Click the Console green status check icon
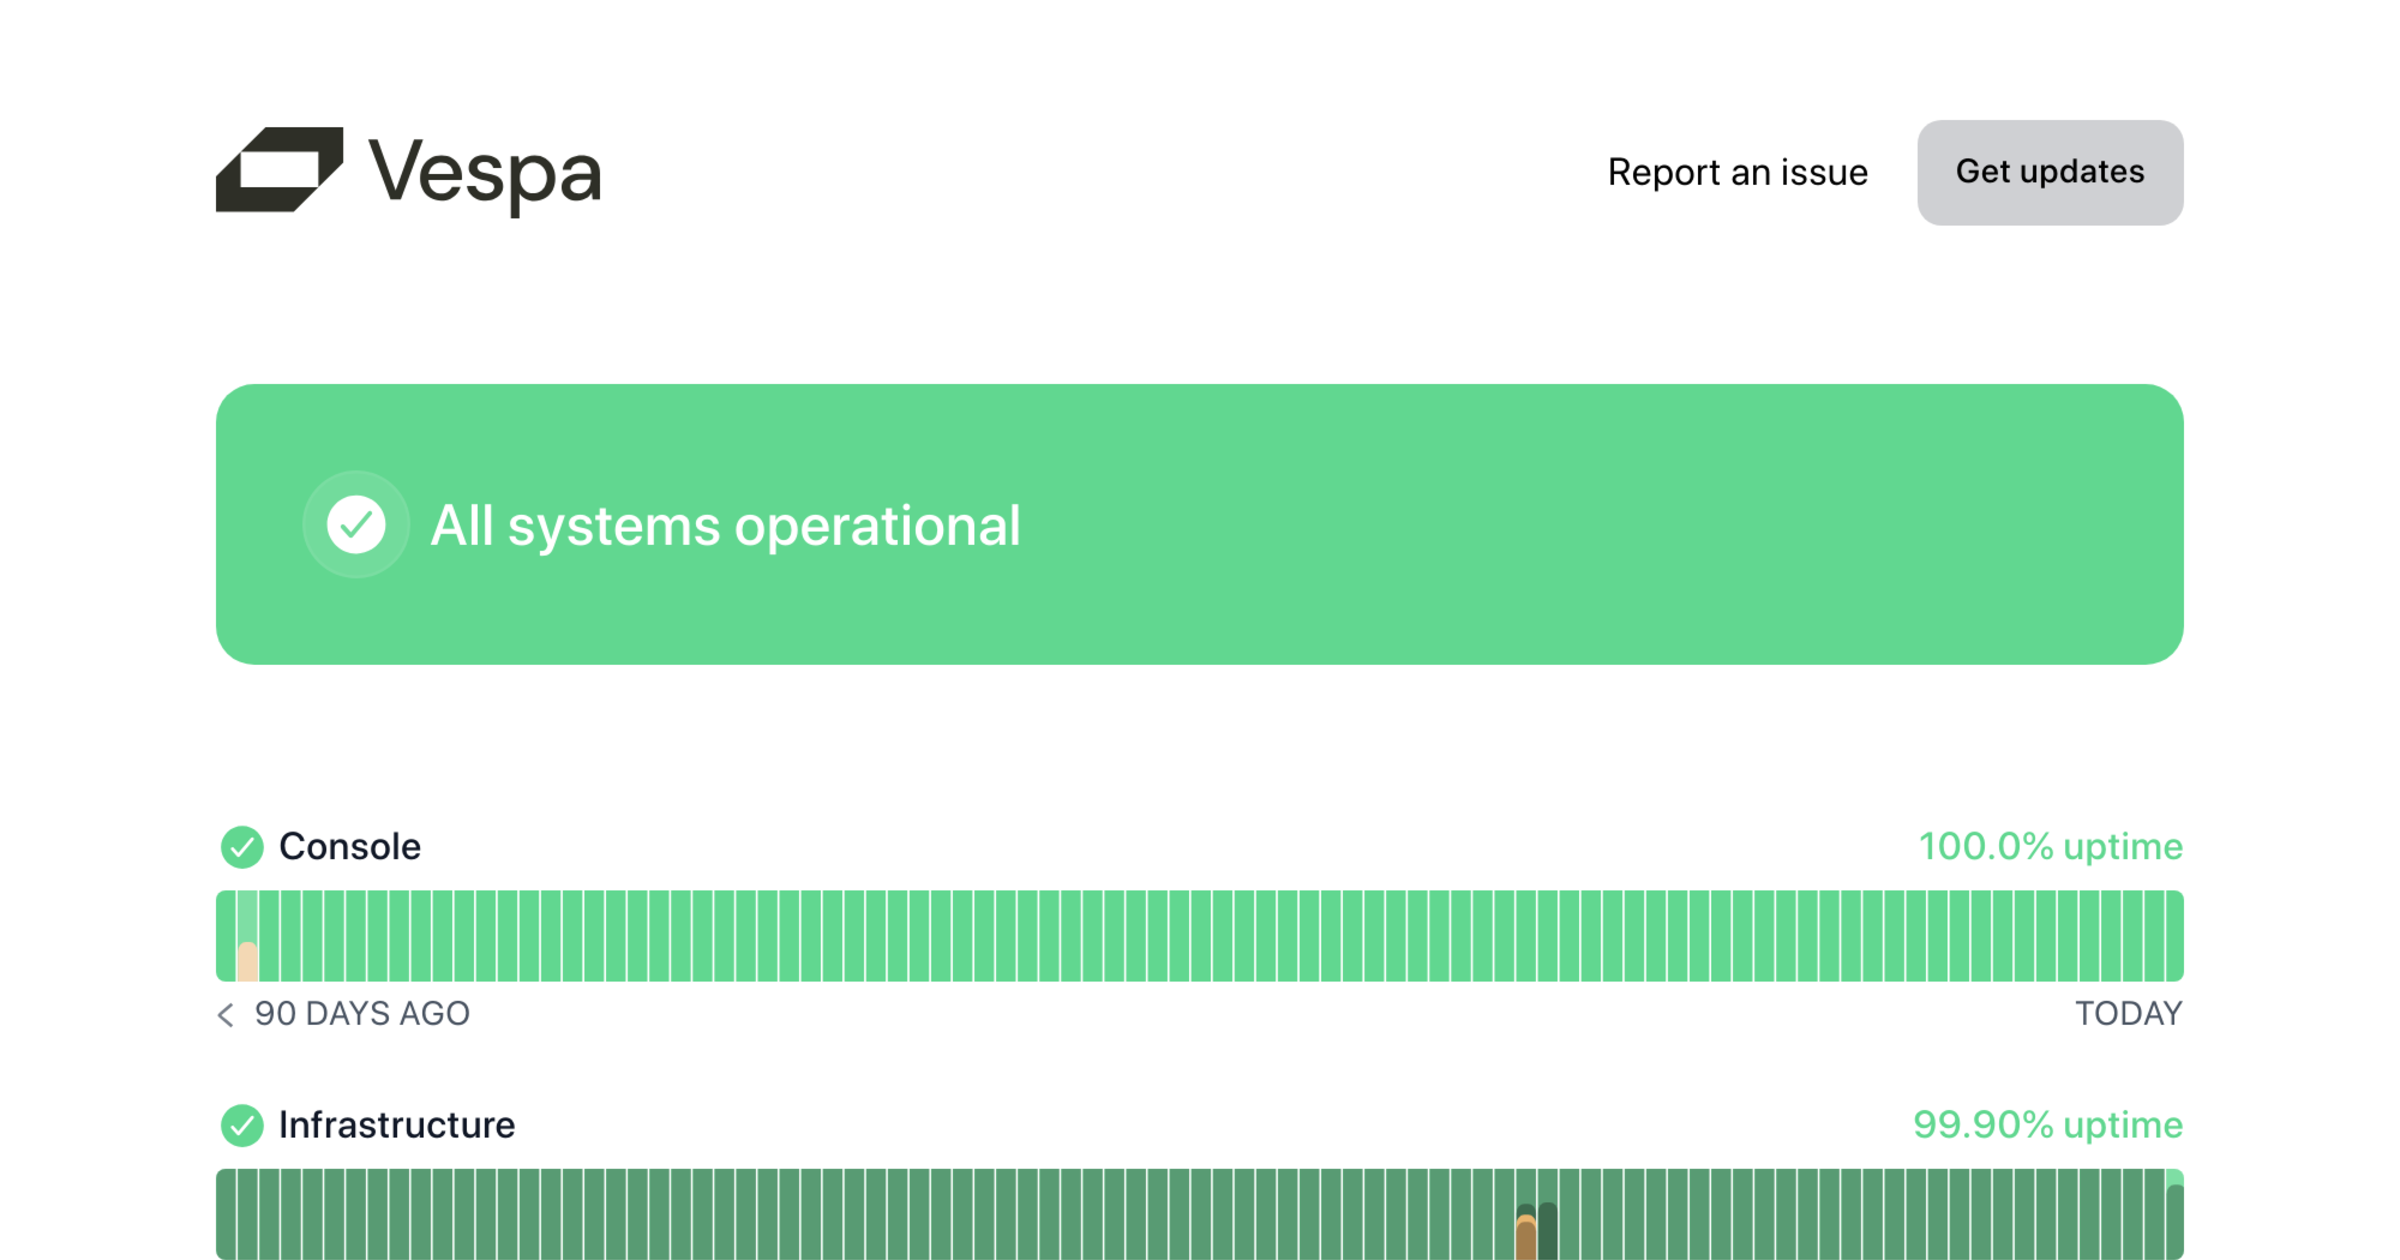Screen dimensions: 2400x1260 (242, 847)
